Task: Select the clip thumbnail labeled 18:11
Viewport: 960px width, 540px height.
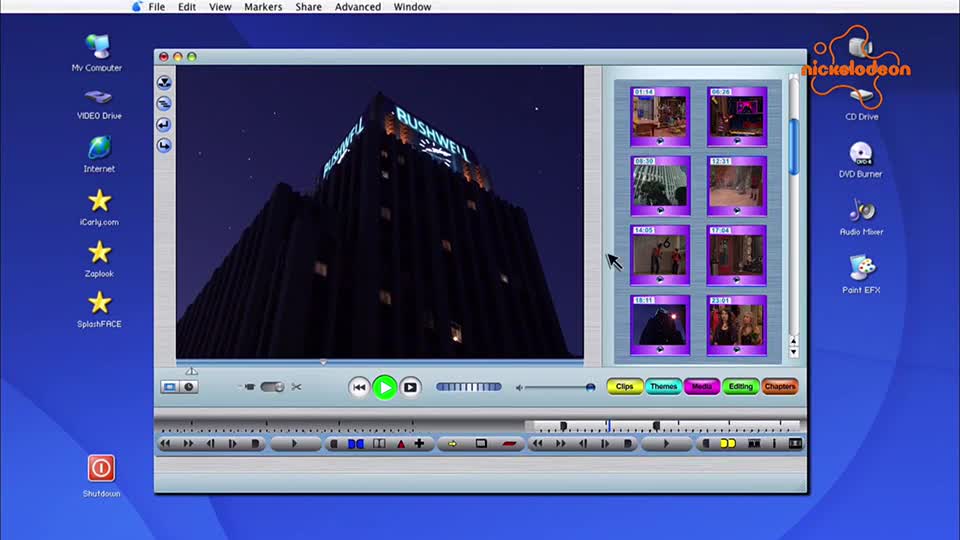Action: (x=660, y=325)
